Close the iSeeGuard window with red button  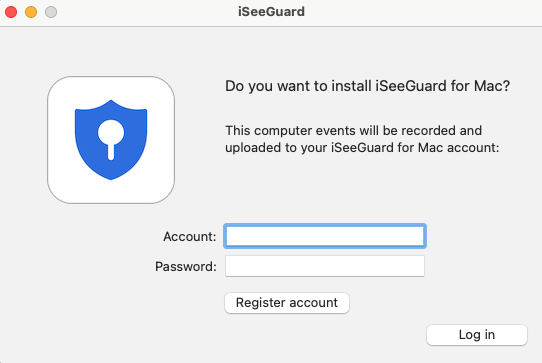(x=11, y=12)
